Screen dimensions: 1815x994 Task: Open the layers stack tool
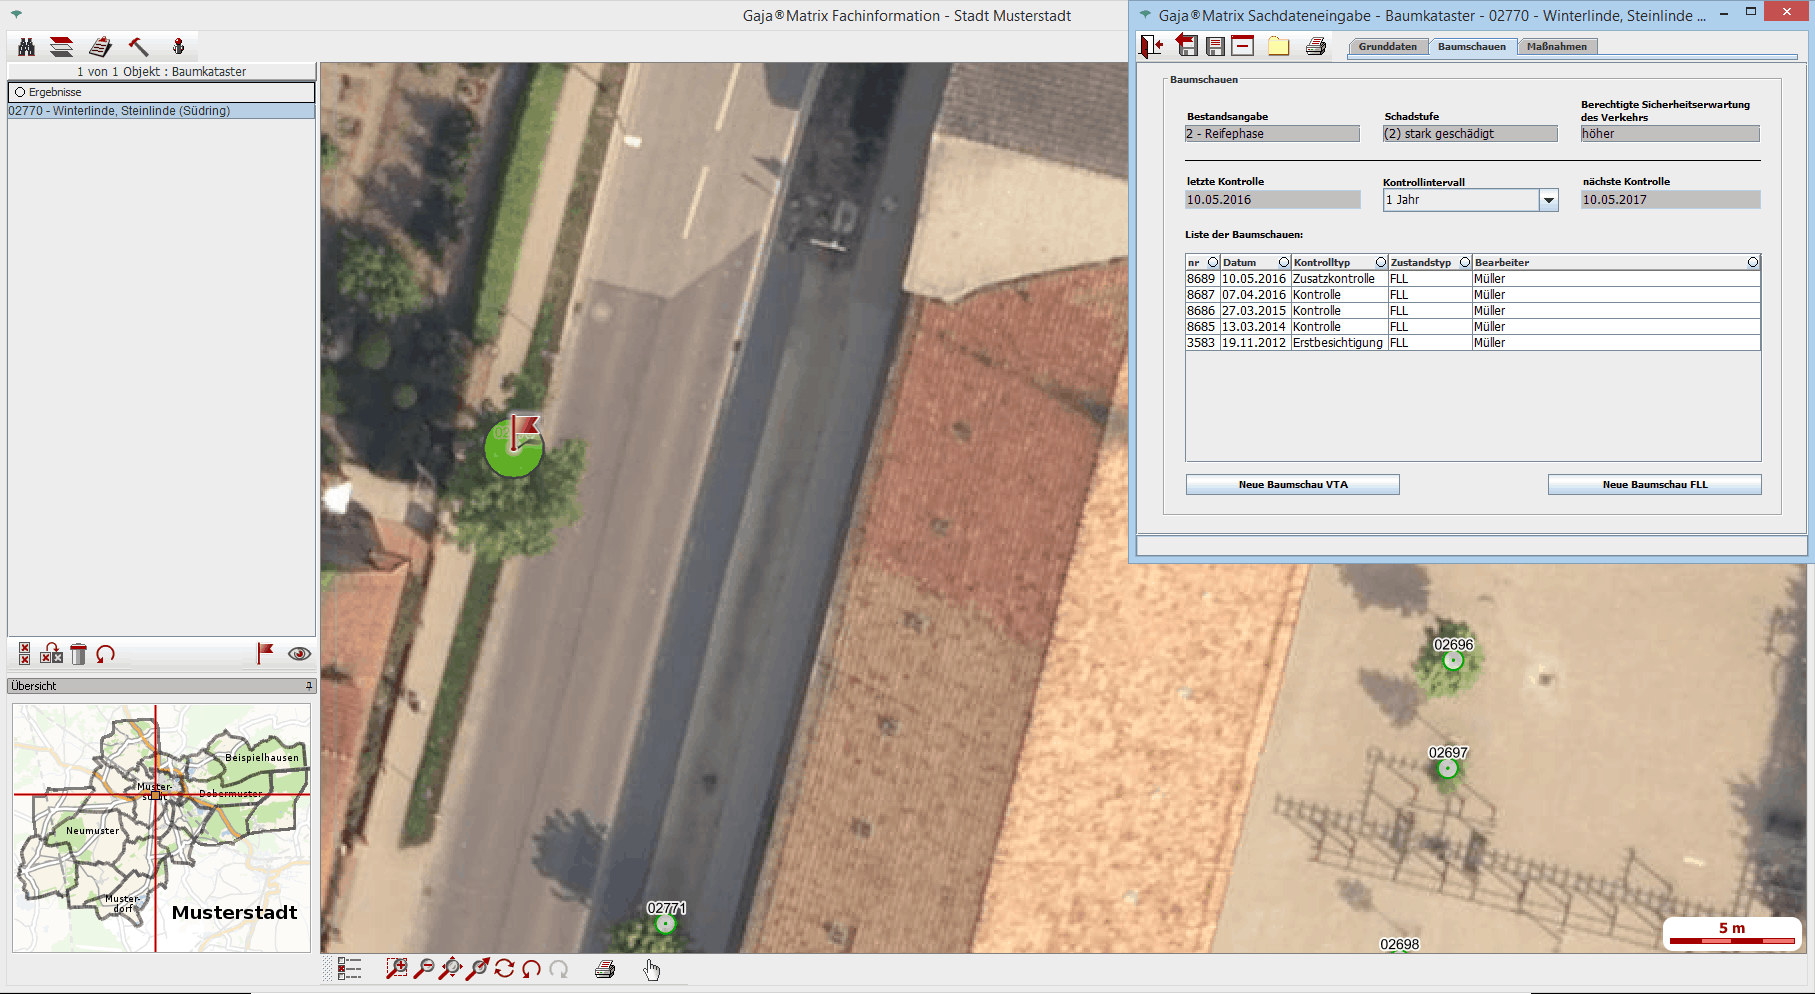tap(62, 47)
